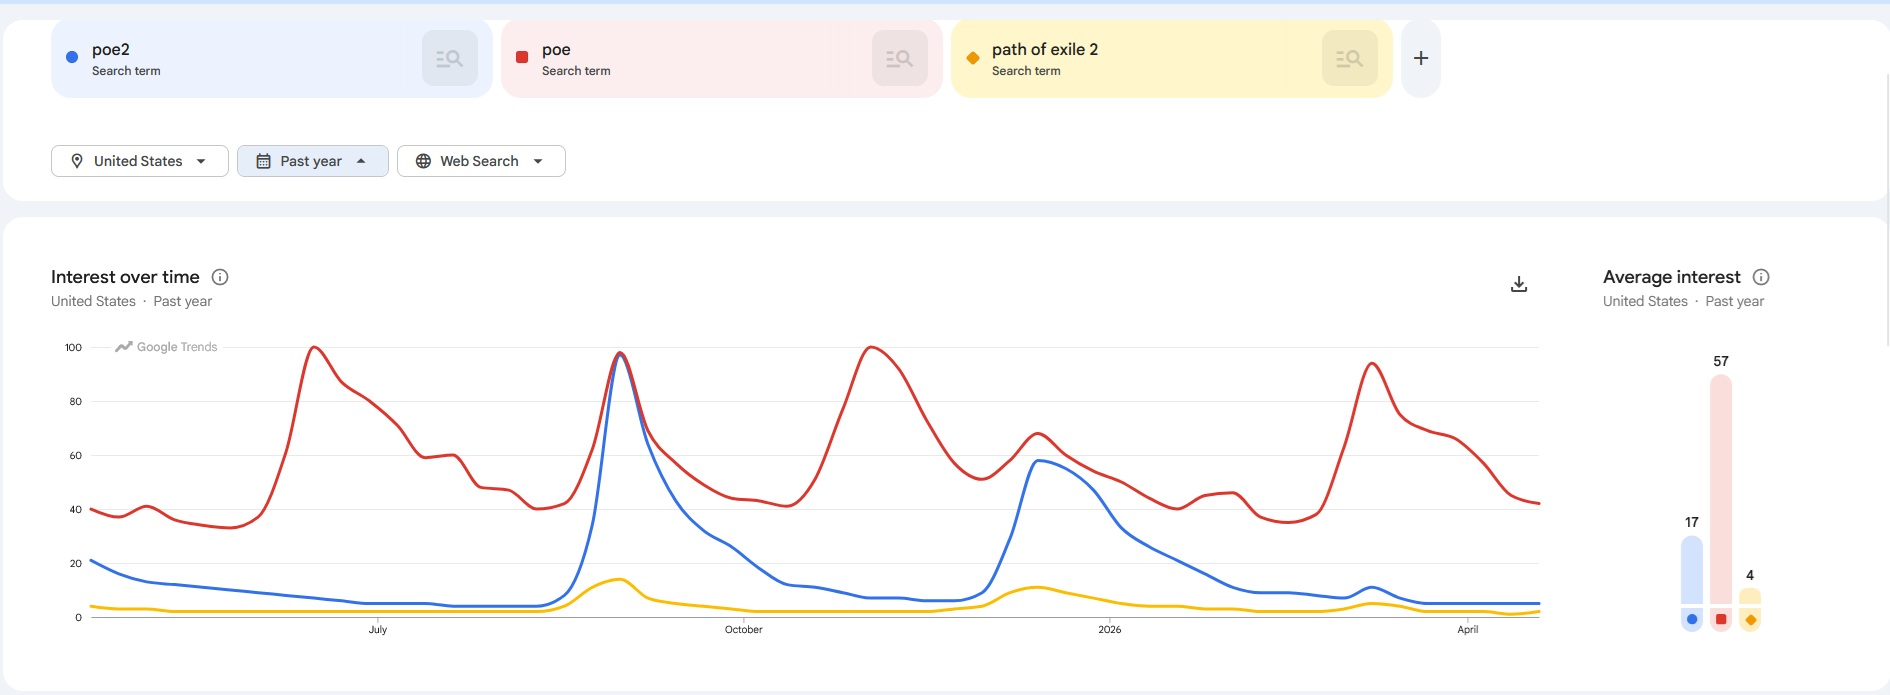Click the explore icon on poe2 card
Viewport: 1890px width, 695px height.
click(449, 58)
